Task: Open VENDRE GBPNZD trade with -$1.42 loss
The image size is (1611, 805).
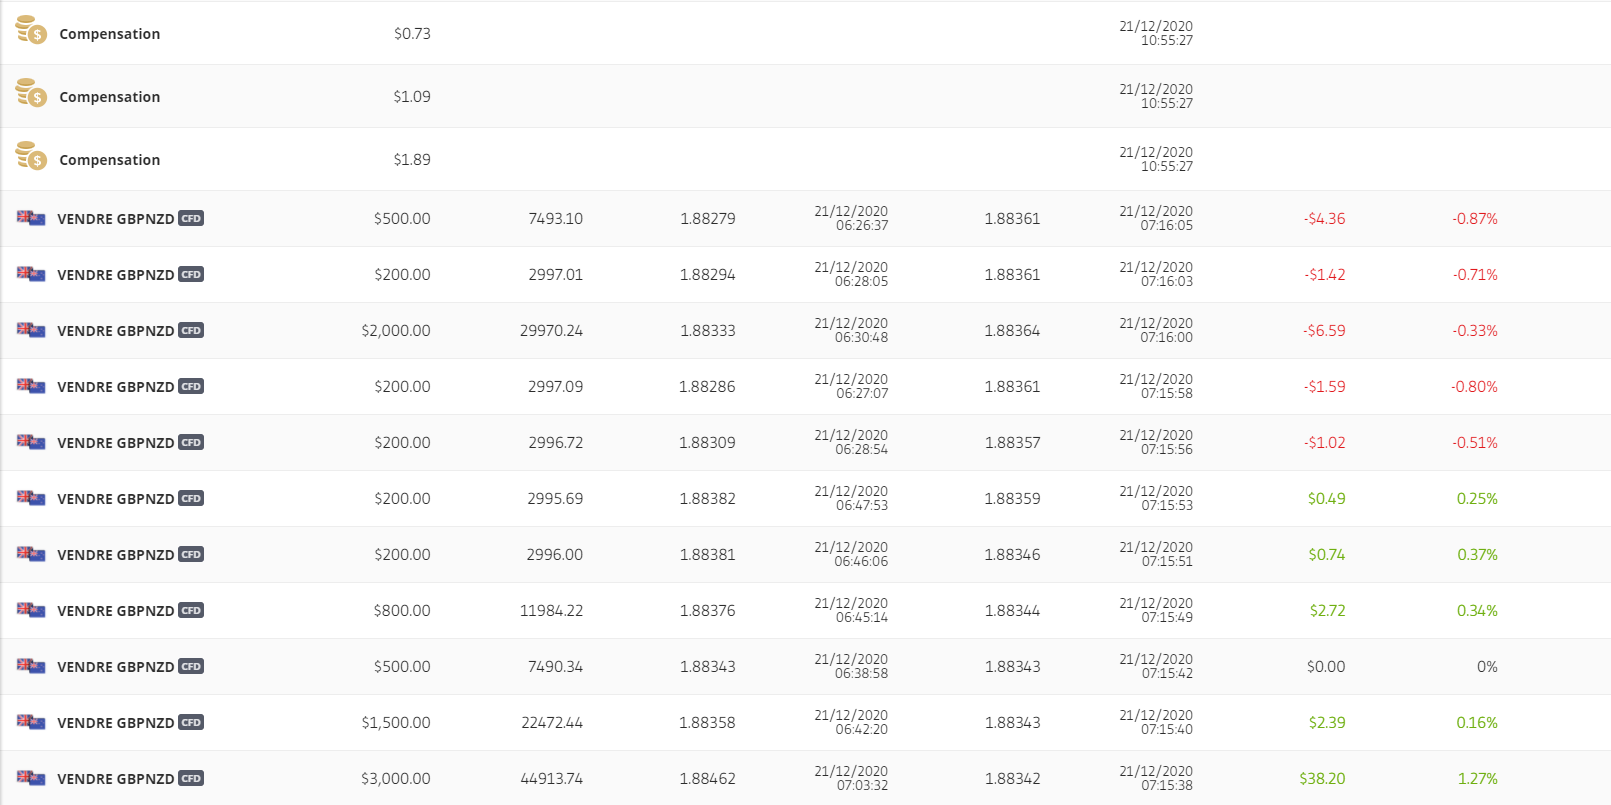Action: (x=115, y=275)
